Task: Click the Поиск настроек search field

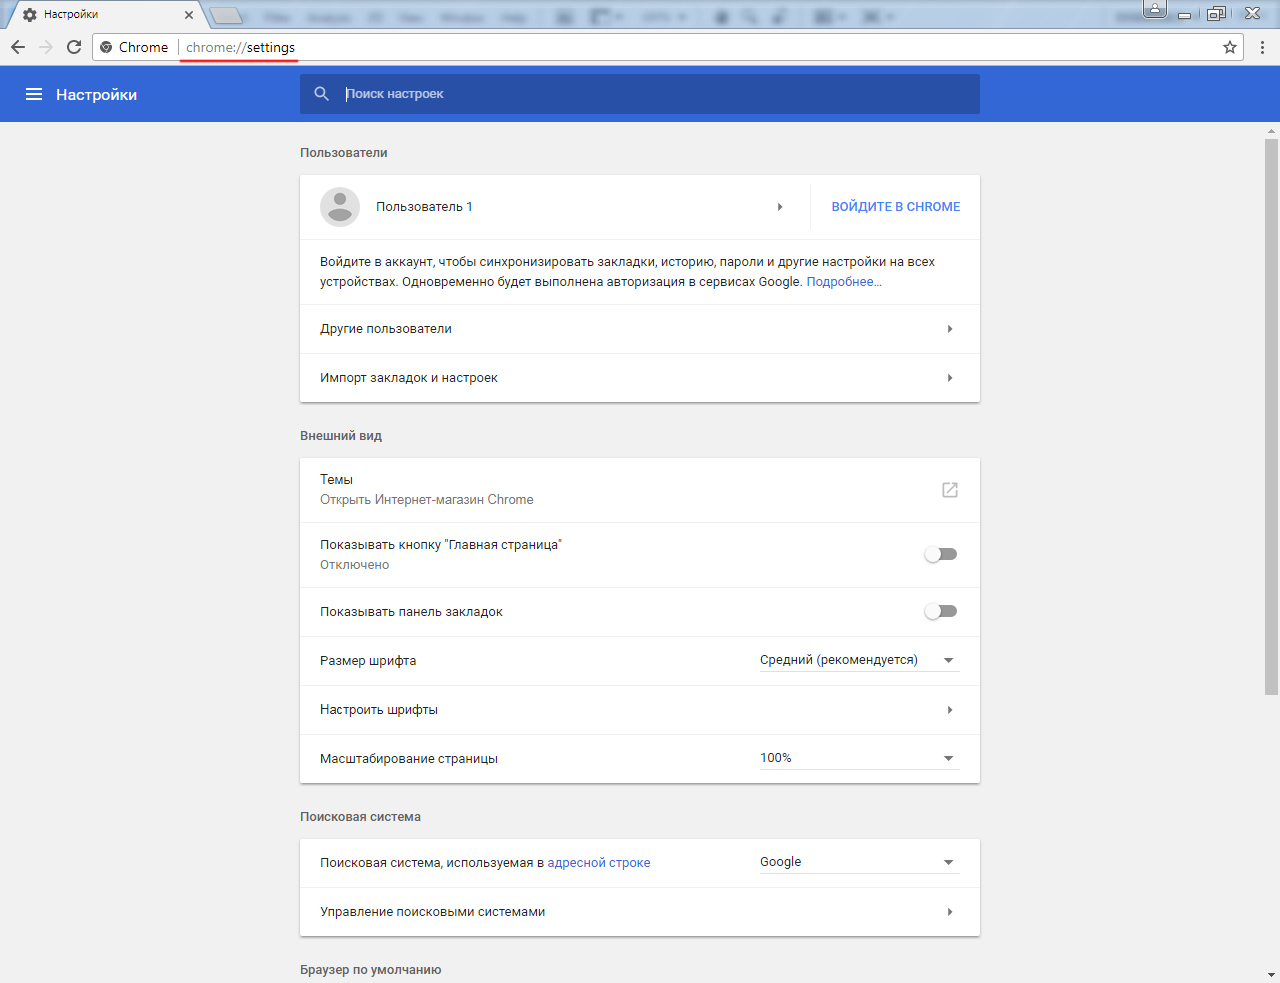Action: click(x=640, y=94)
